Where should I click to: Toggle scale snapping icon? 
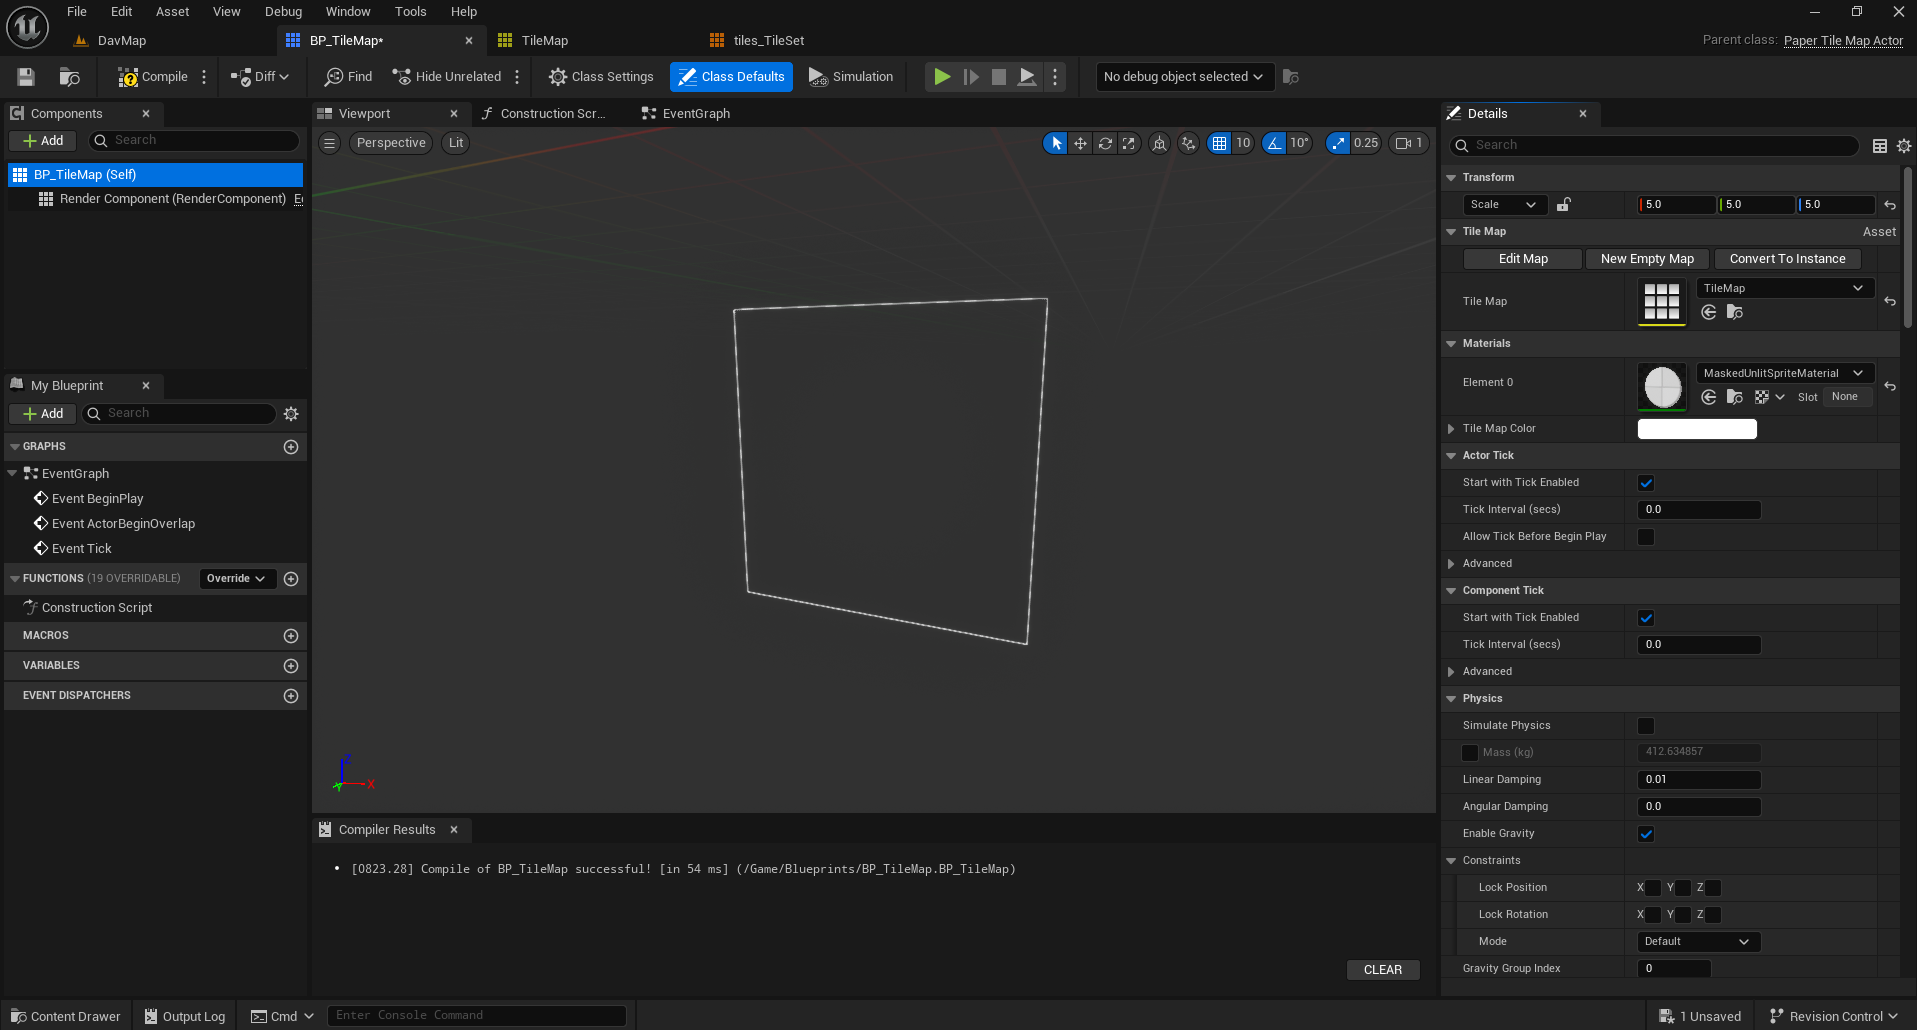[x=1338, y=143]
